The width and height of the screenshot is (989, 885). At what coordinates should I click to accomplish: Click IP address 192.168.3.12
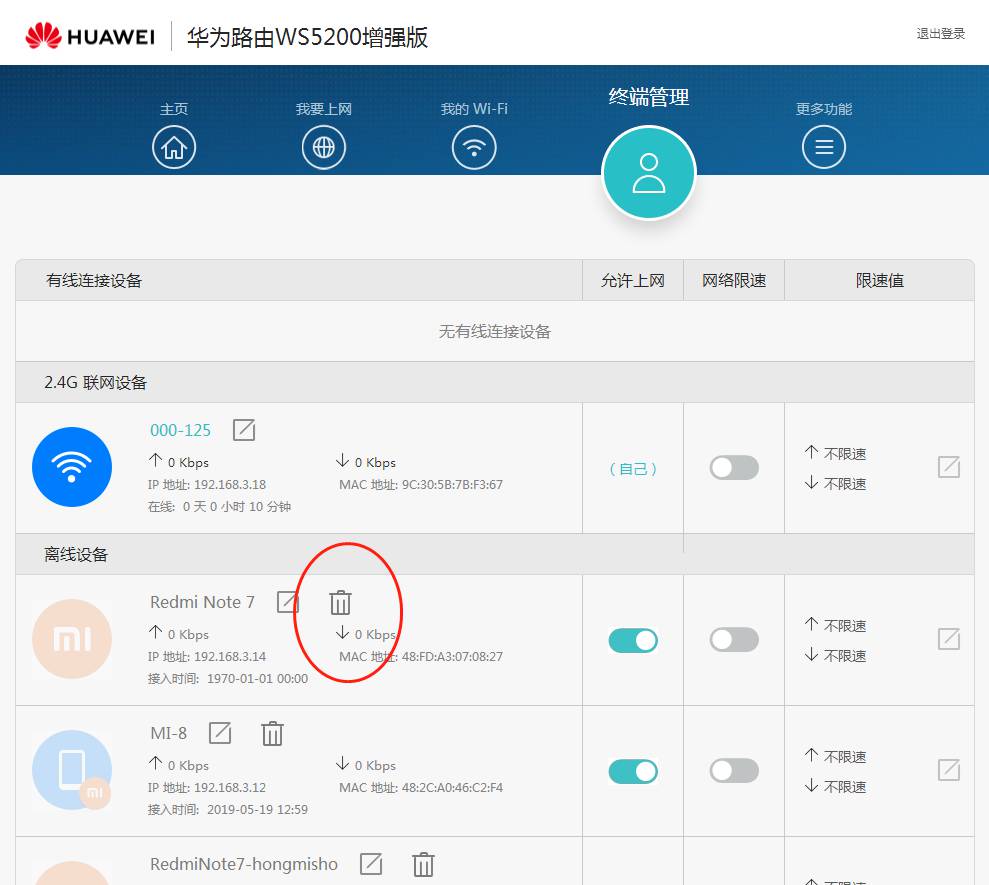230,788
